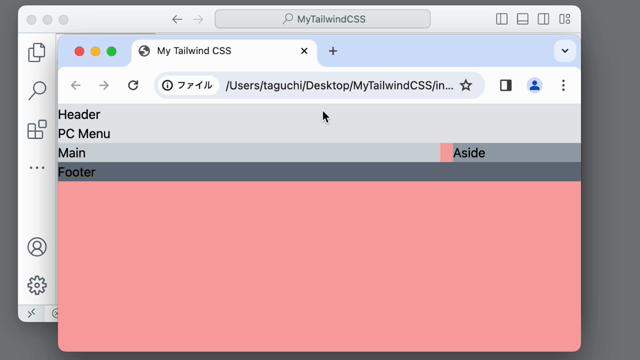Open Extensions view in VS Code sidebar
The image size is (640, 360).
(37, 129)
